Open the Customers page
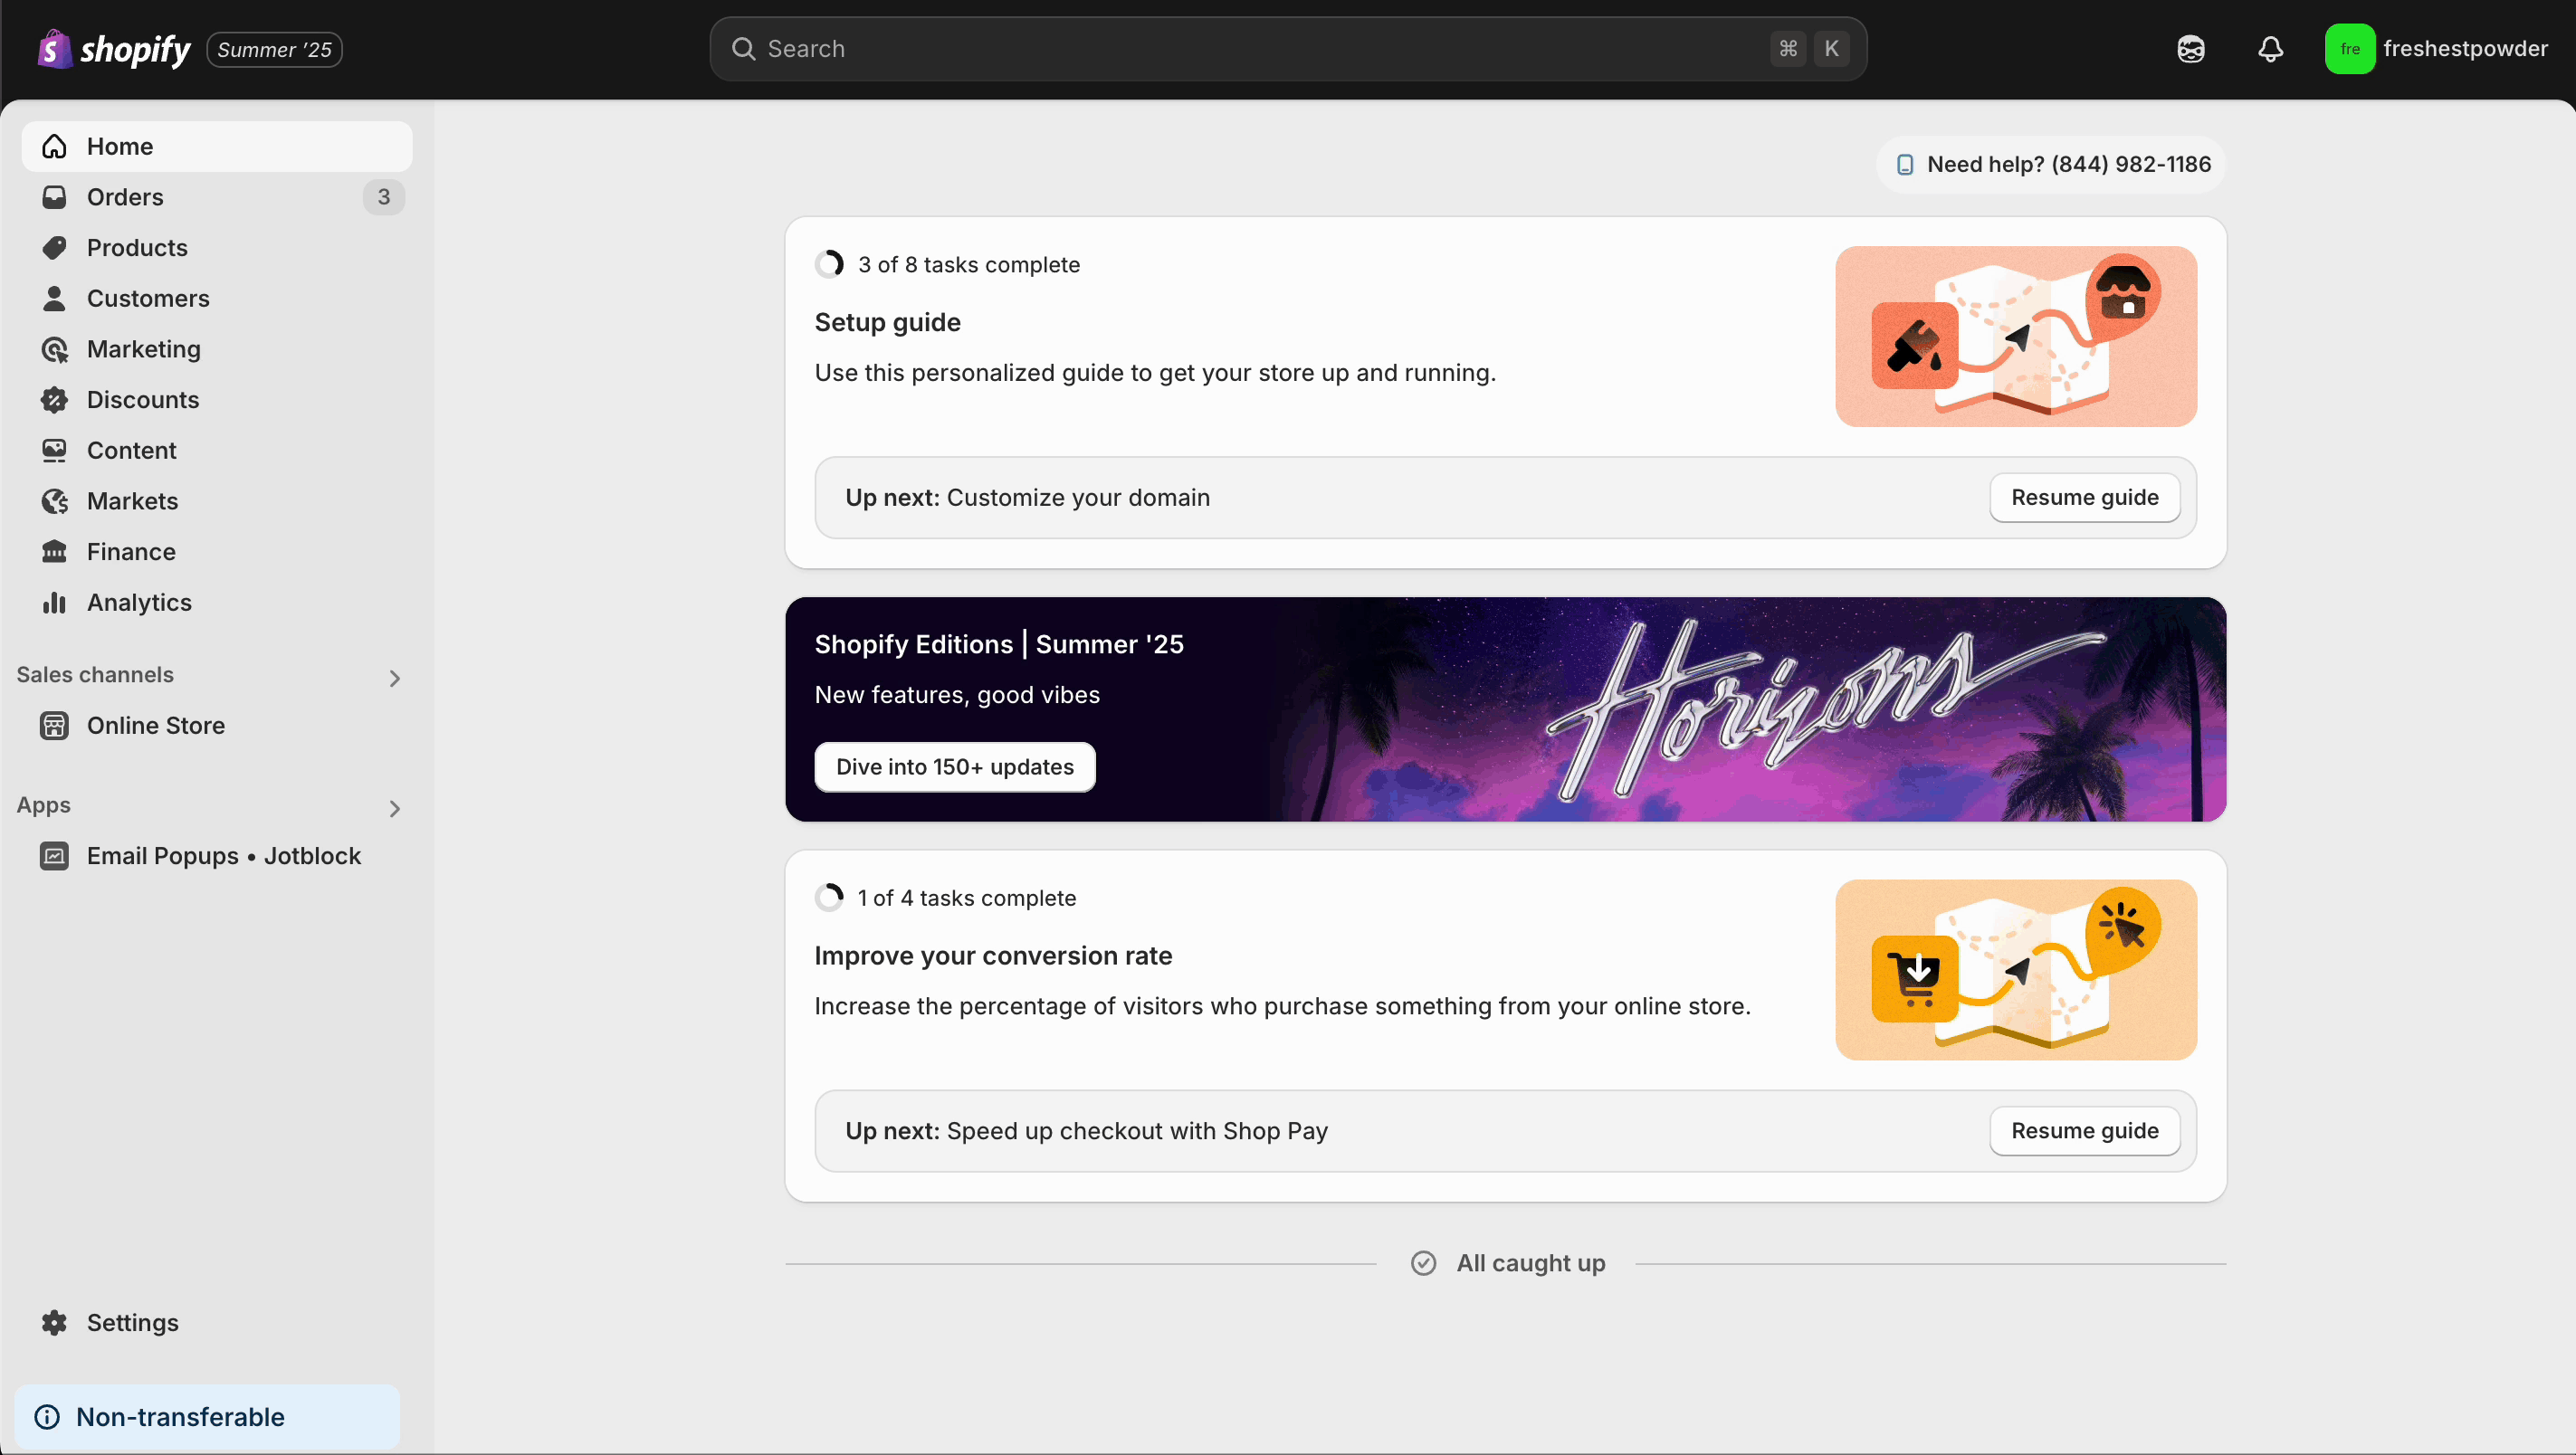This screenshot has width=2576, height=1455. coord(148,298)
